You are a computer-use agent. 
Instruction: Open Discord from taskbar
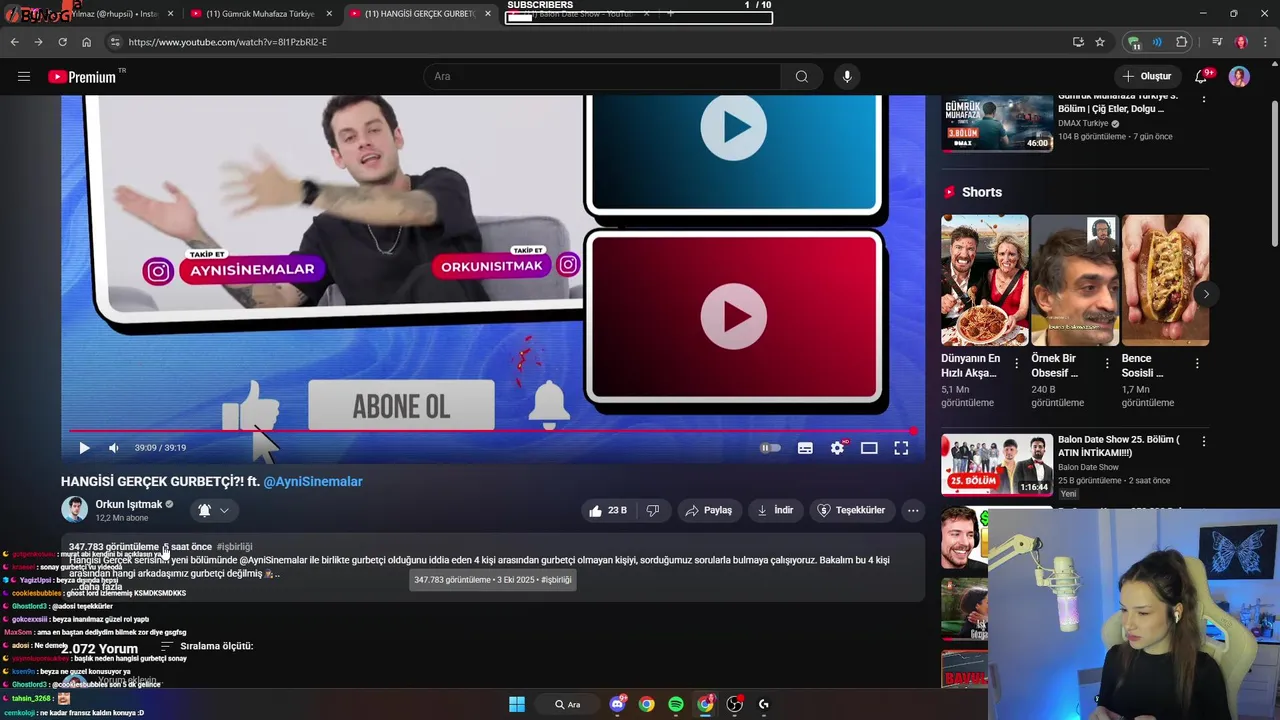pos(617,704)
